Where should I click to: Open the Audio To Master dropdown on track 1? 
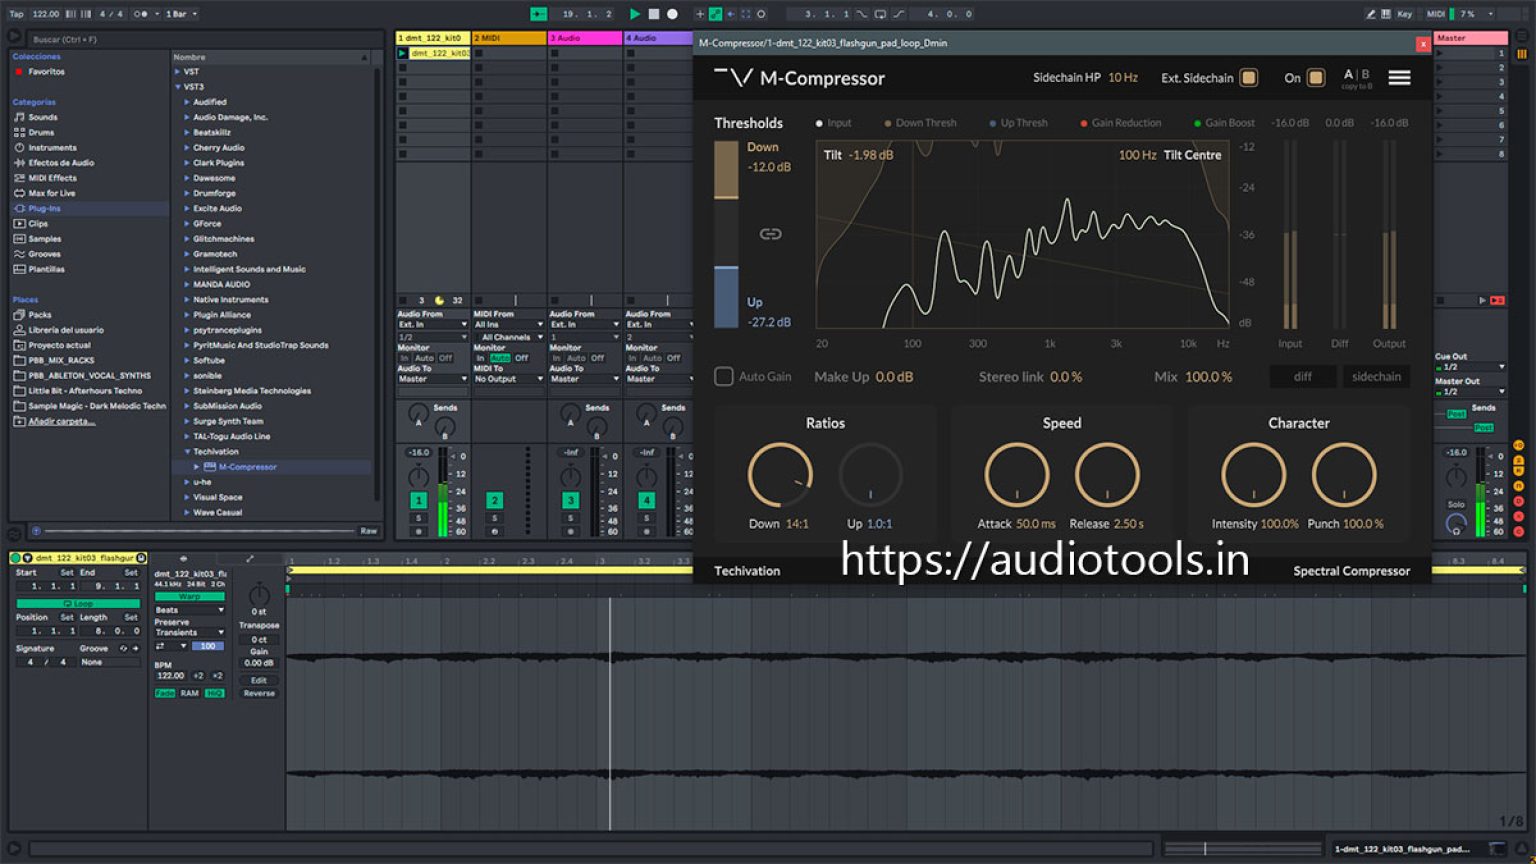click(430, 379)
